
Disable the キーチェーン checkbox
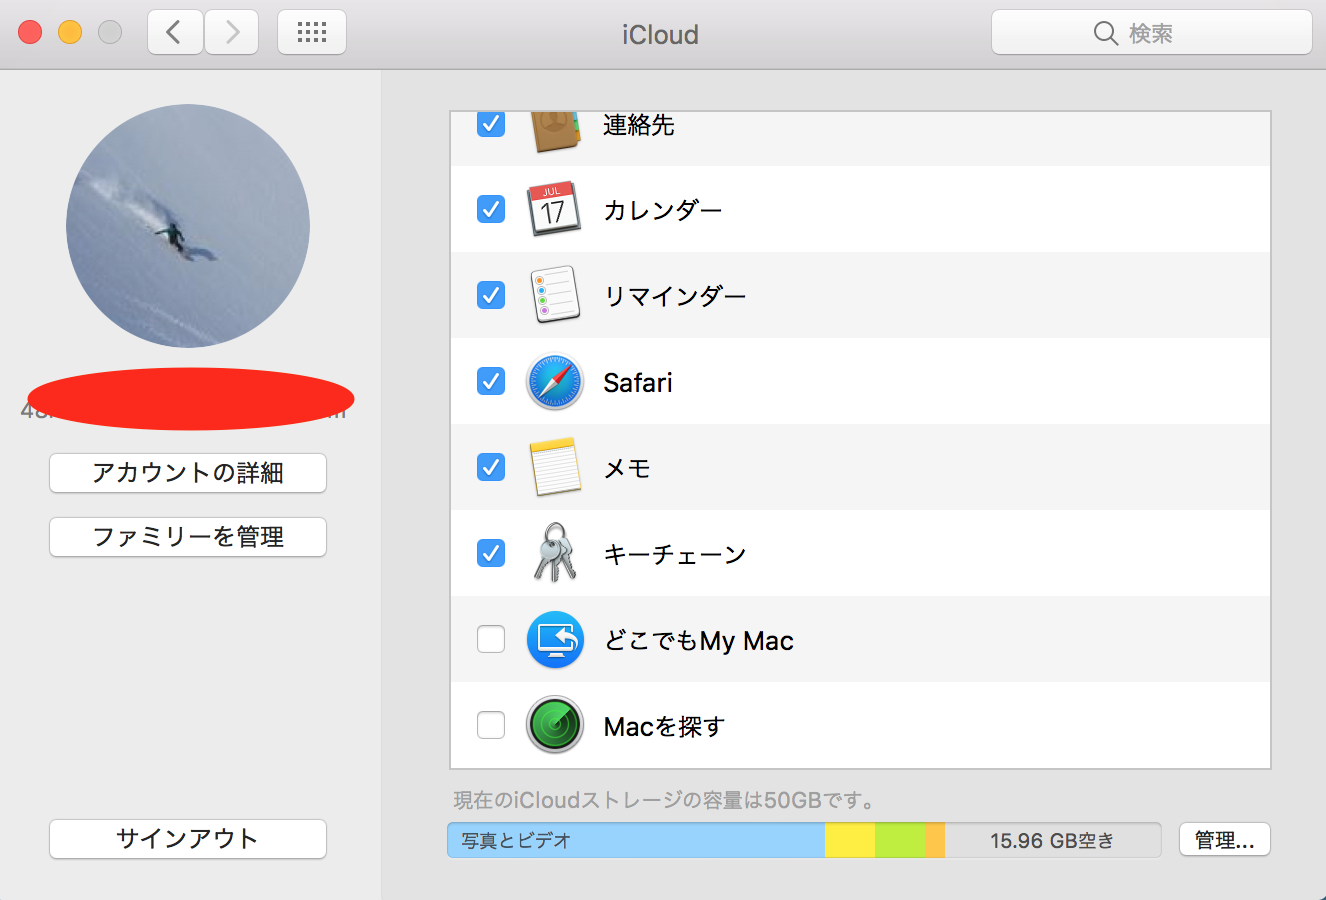[491, 553]
